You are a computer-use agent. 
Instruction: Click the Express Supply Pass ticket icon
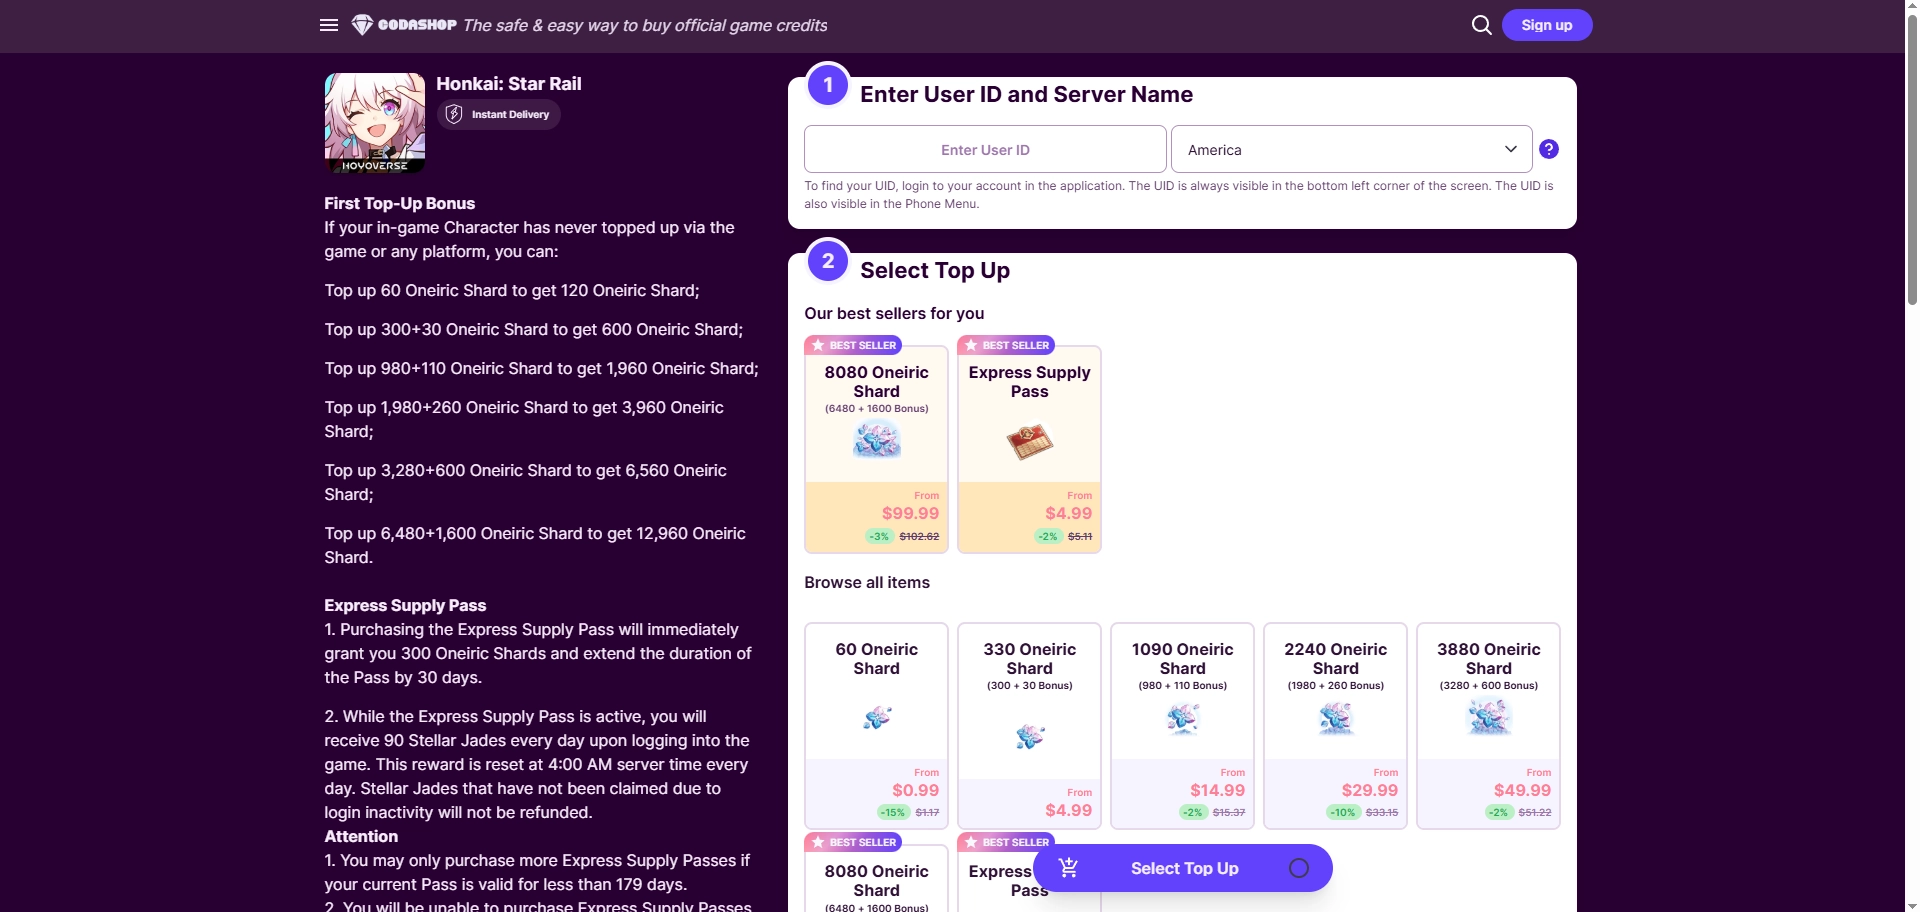1029,441
